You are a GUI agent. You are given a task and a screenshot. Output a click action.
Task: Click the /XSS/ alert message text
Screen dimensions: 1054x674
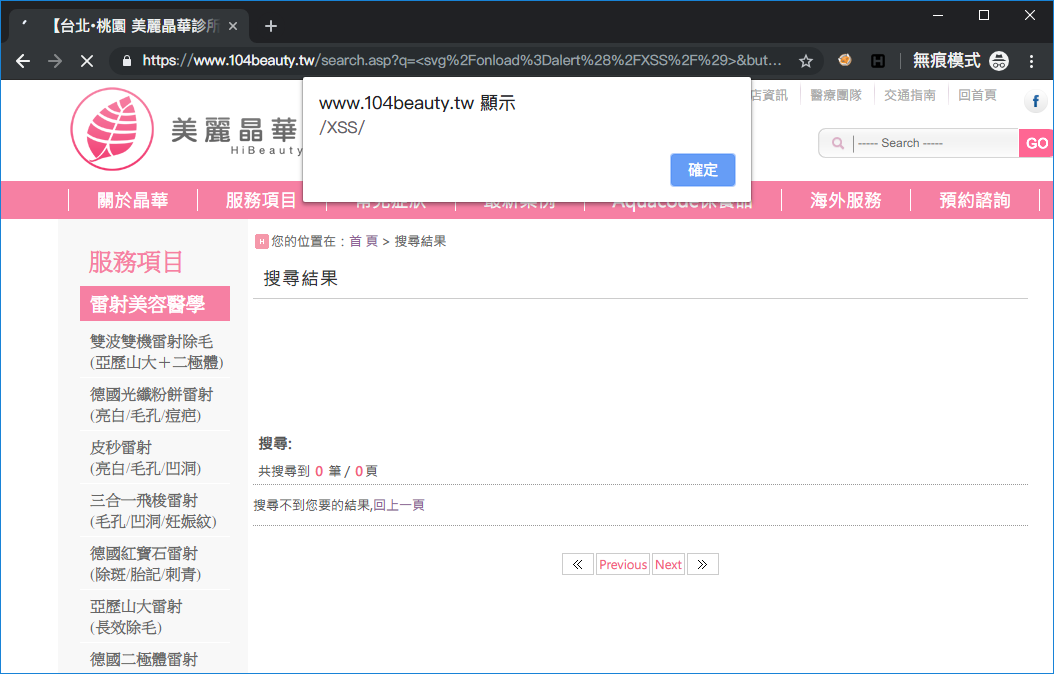coord(341,128)
